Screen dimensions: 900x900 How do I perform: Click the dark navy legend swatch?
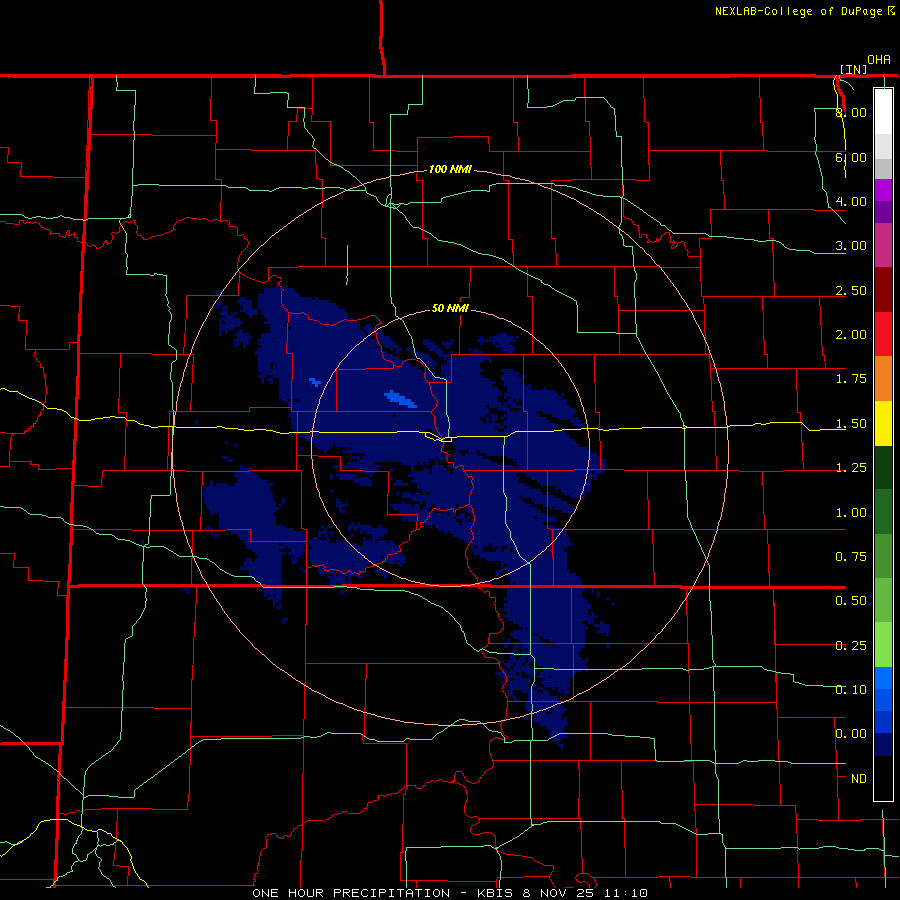click(883, 745)
